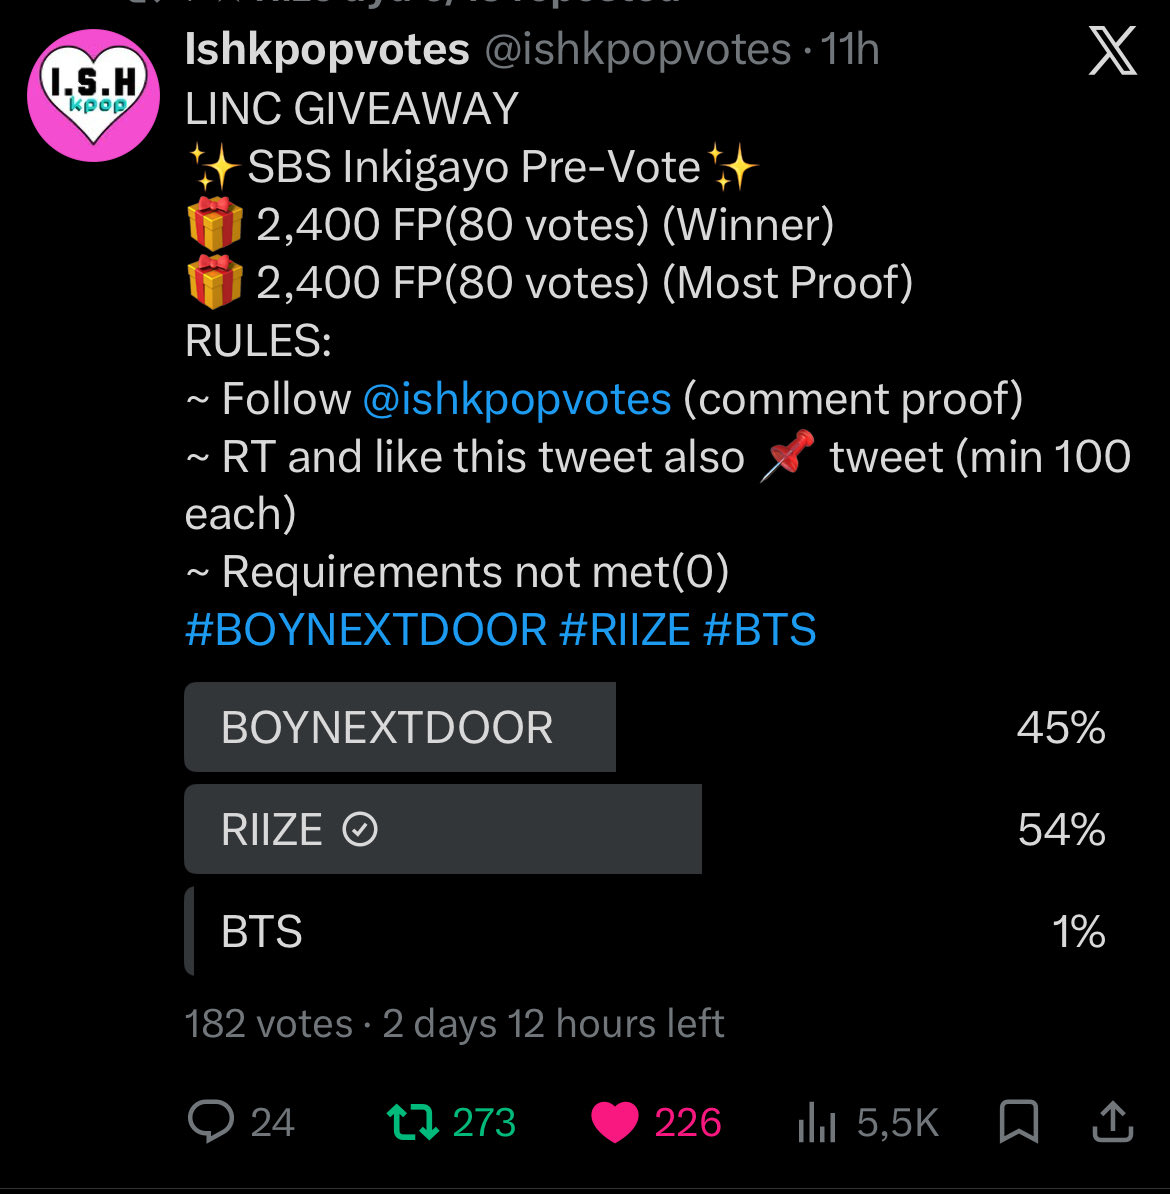Click the 182 votes poll summary
Viewport: 1170px width, 1194px height.
(269, 1023)
